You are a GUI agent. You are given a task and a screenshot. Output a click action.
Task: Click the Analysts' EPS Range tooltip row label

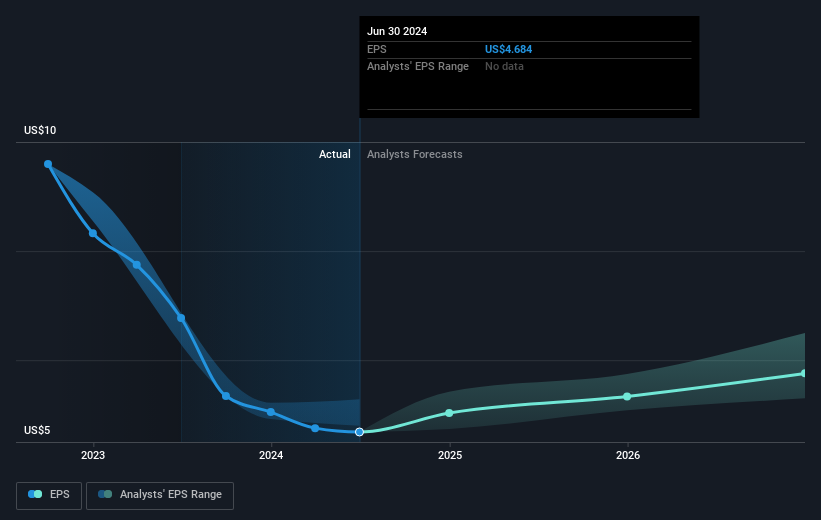[x=418, y=67]
